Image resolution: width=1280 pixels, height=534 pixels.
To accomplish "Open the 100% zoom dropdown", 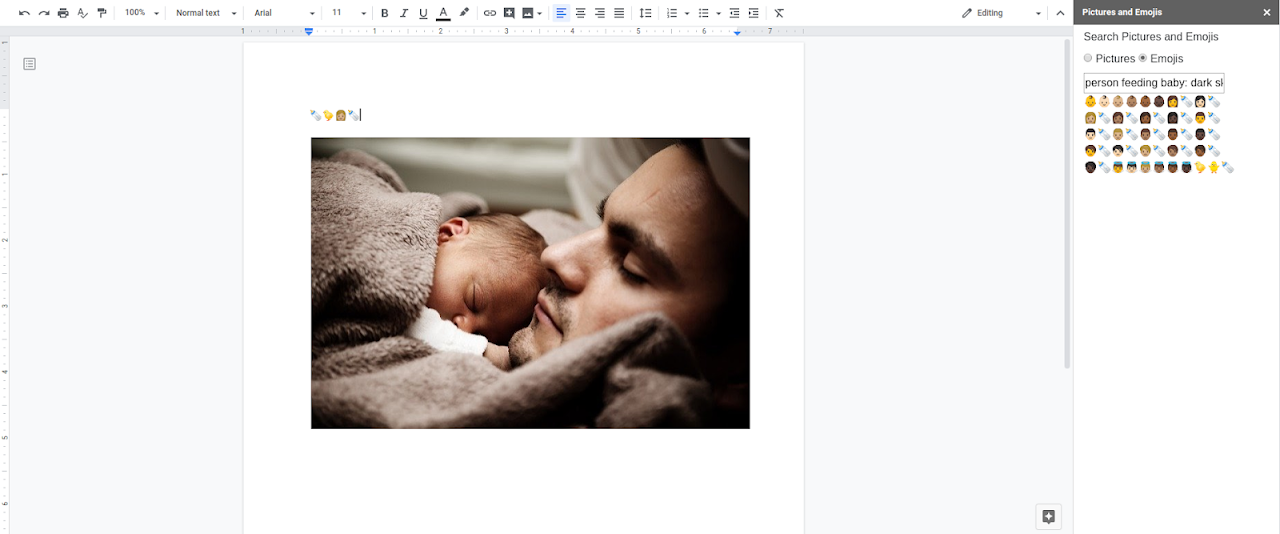I will click(141, 13).
